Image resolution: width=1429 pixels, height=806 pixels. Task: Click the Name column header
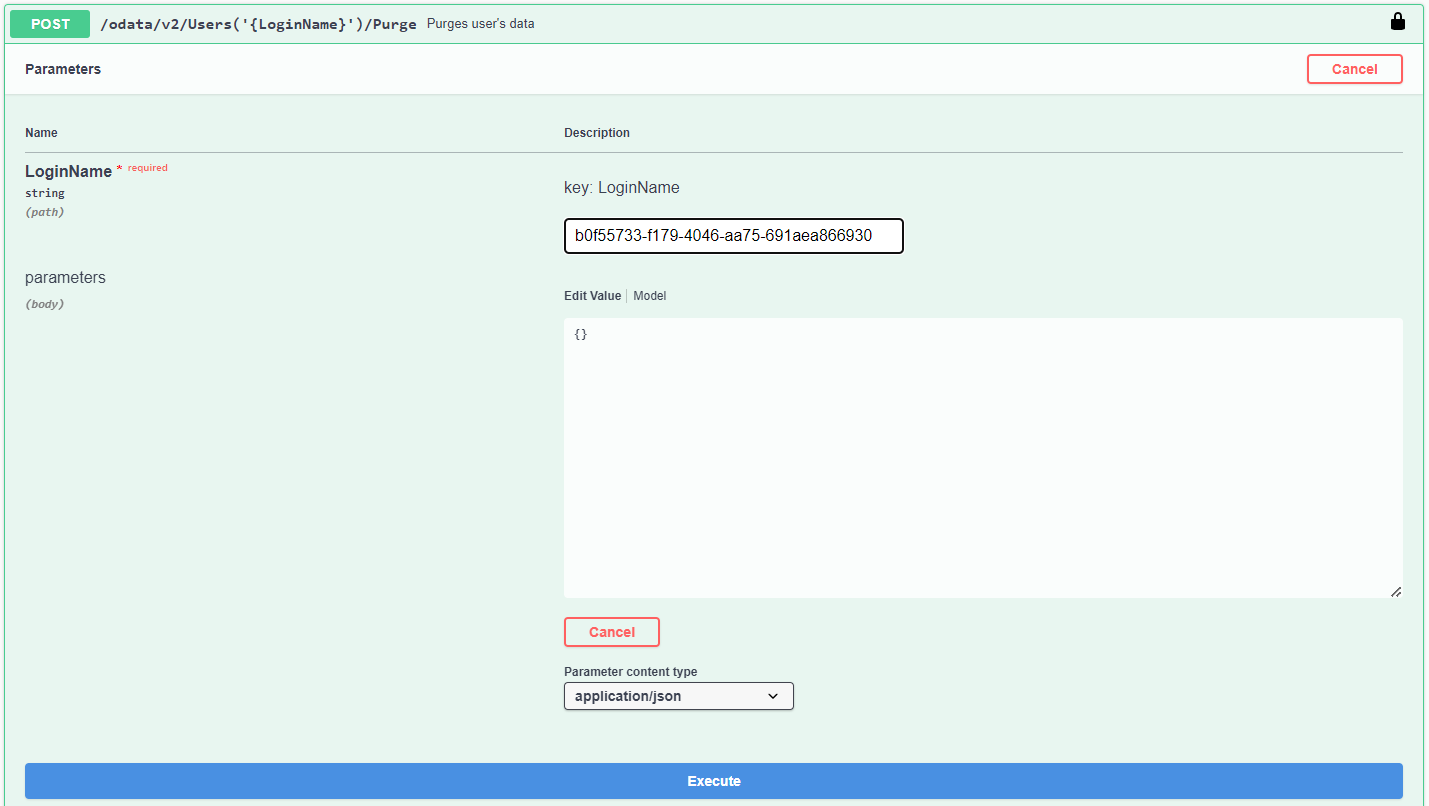41,133
